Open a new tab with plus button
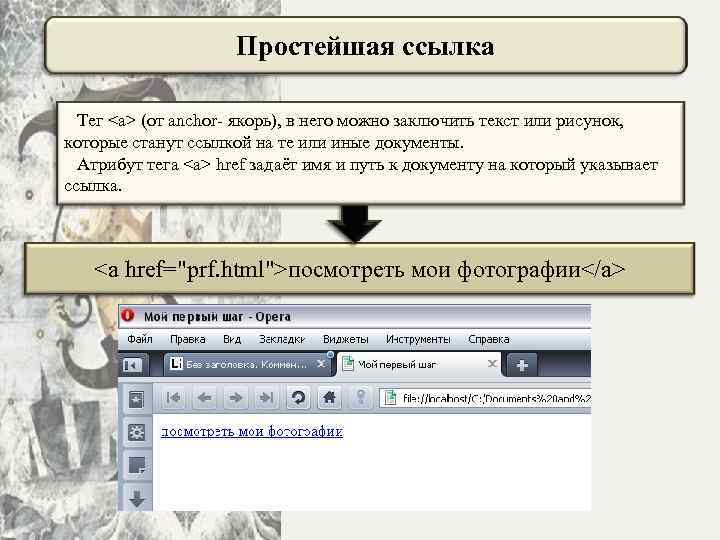 522,365
